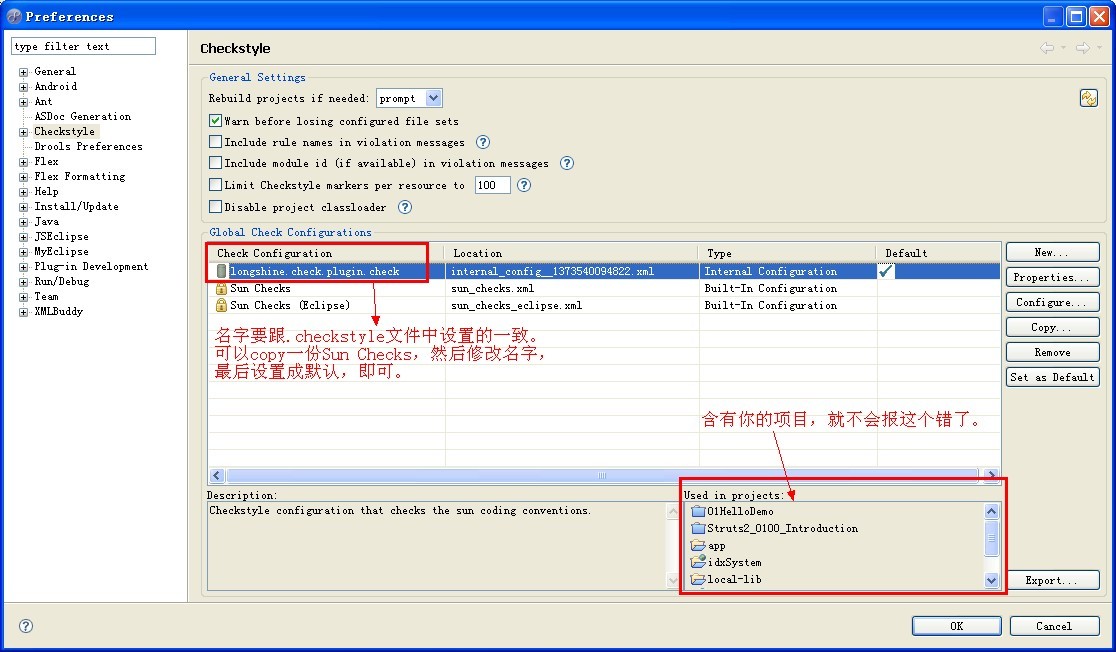Select Checkstyle in the preferences tree

point(65,132)
